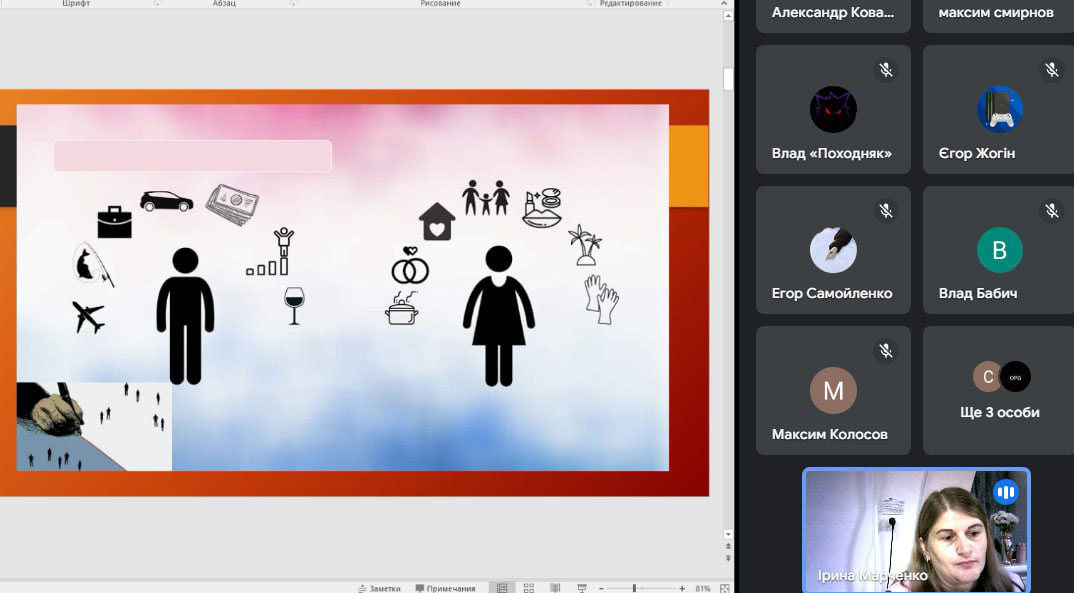The height and width of the screenshot is (593, 1074).
Task: Open Александр Кова... participant tile
Action: (833, 16)
